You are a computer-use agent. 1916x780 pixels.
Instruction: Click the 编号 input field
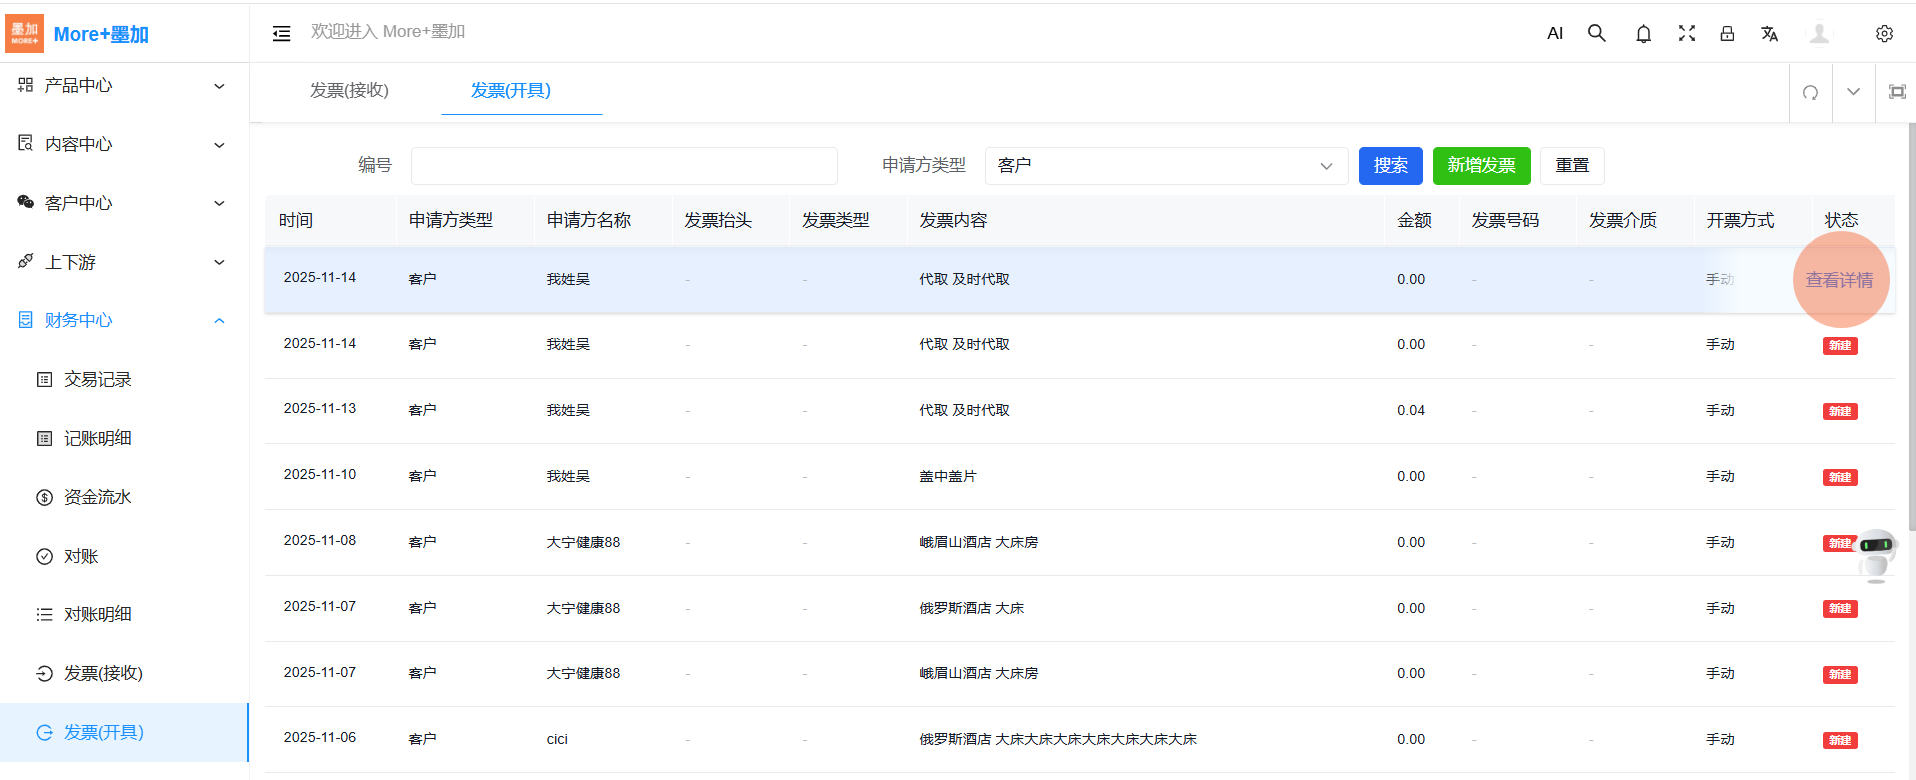coord(624,166)
